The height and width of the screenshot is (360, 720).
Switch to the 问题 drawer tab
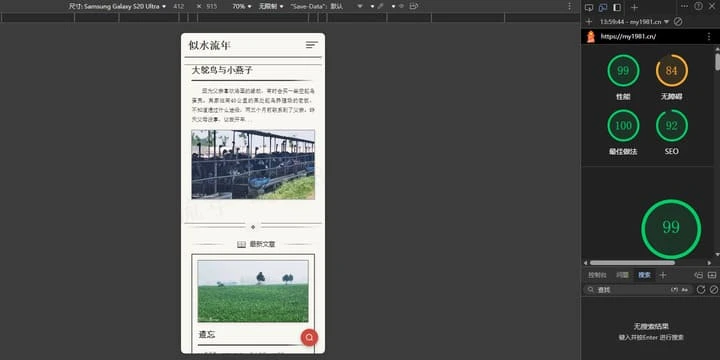(x=622, y=275)
